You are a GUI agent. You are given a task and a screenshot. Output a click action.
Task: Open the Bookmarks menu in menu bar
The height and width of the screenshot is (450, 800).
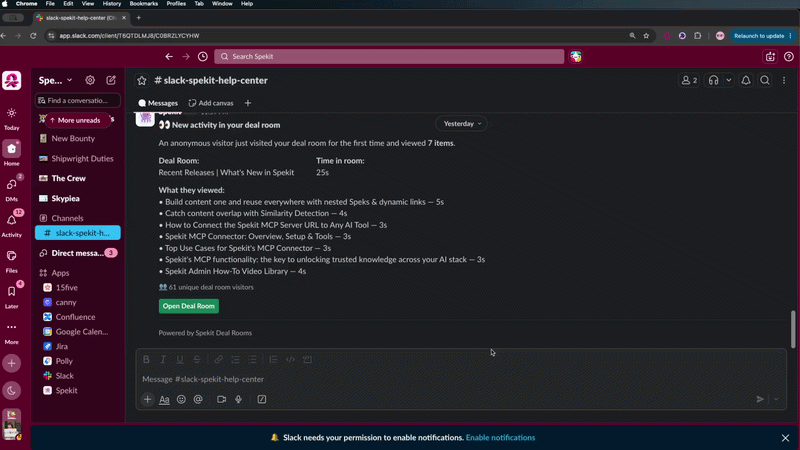(143, 4)
